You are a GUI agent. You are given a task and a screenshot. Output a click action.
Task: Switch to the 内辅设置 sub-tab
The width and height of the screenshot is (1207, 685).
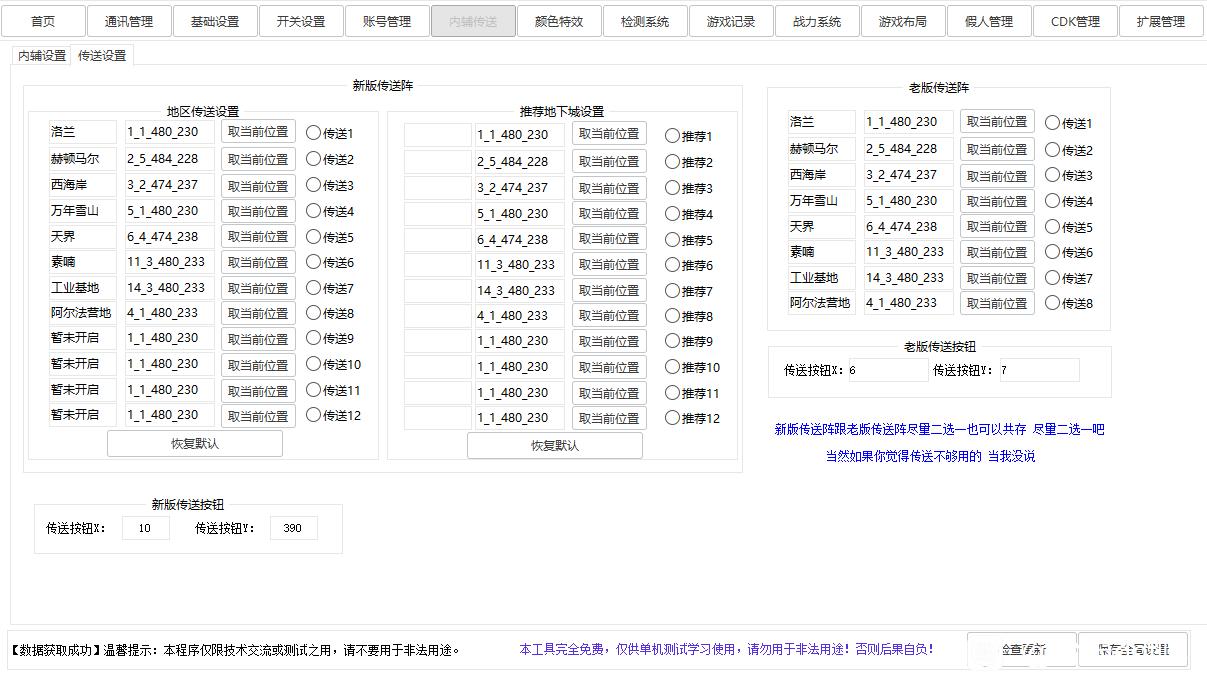42,56
